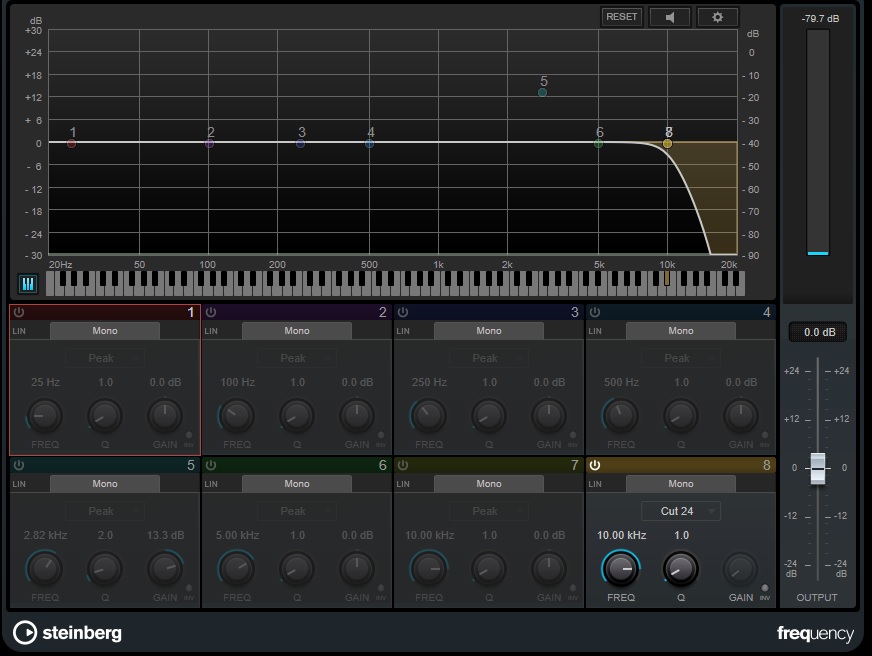Viewport: 872px width, 656px height.
Task: Select EQ node 1 in the graph
Action: (x=71, y=143)
